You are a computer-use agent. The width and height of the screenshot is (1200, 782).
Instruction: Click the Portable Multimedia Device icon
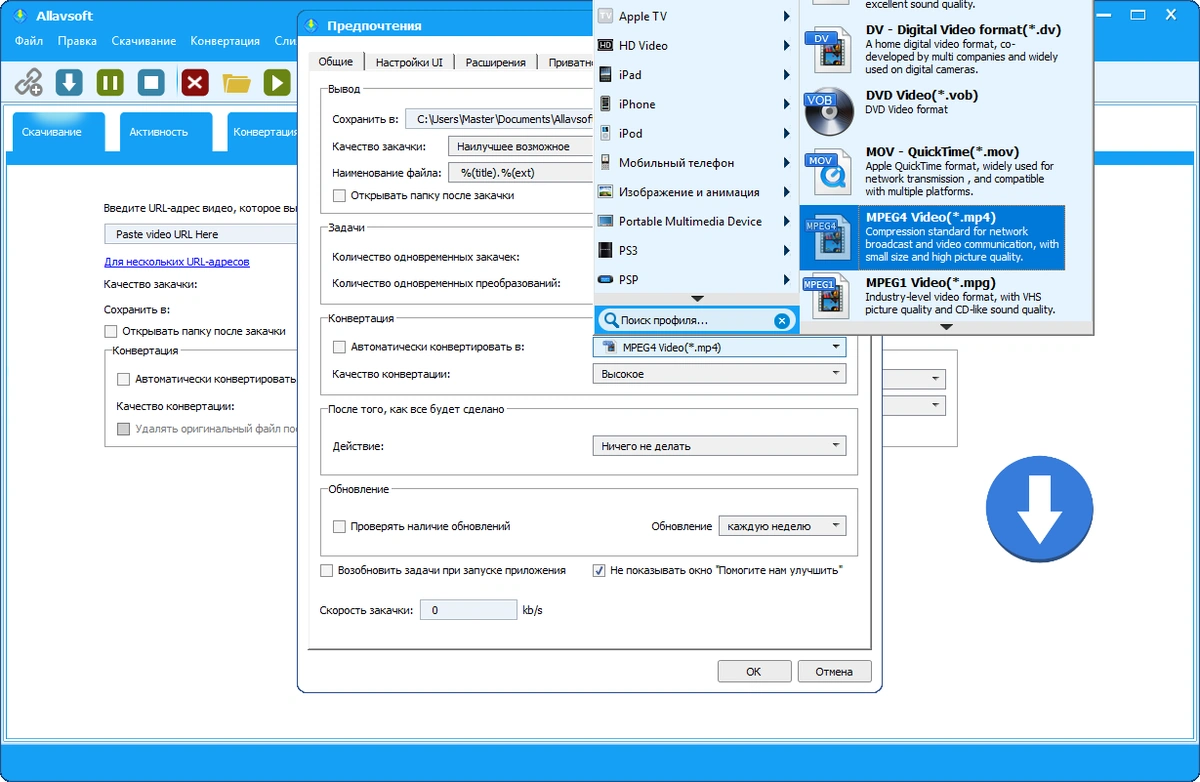(605, 221)
